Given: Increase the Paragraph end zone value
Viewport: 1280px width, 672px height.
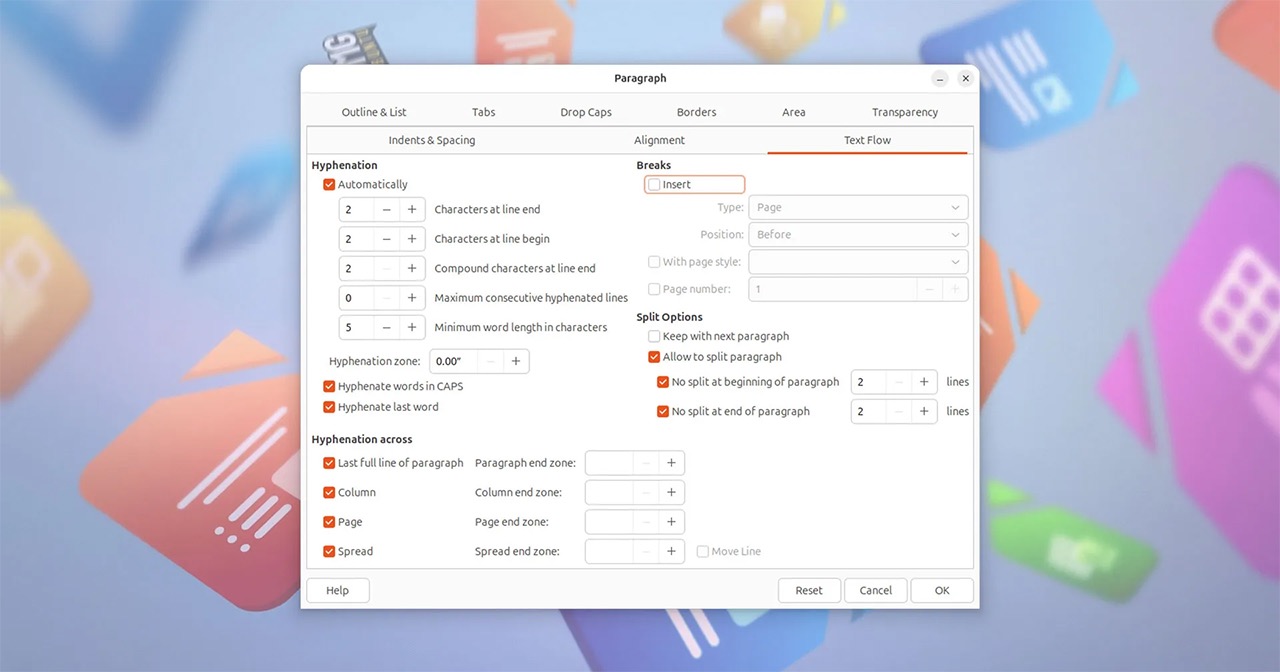Looking at the screenshot, I should [672, 463].
